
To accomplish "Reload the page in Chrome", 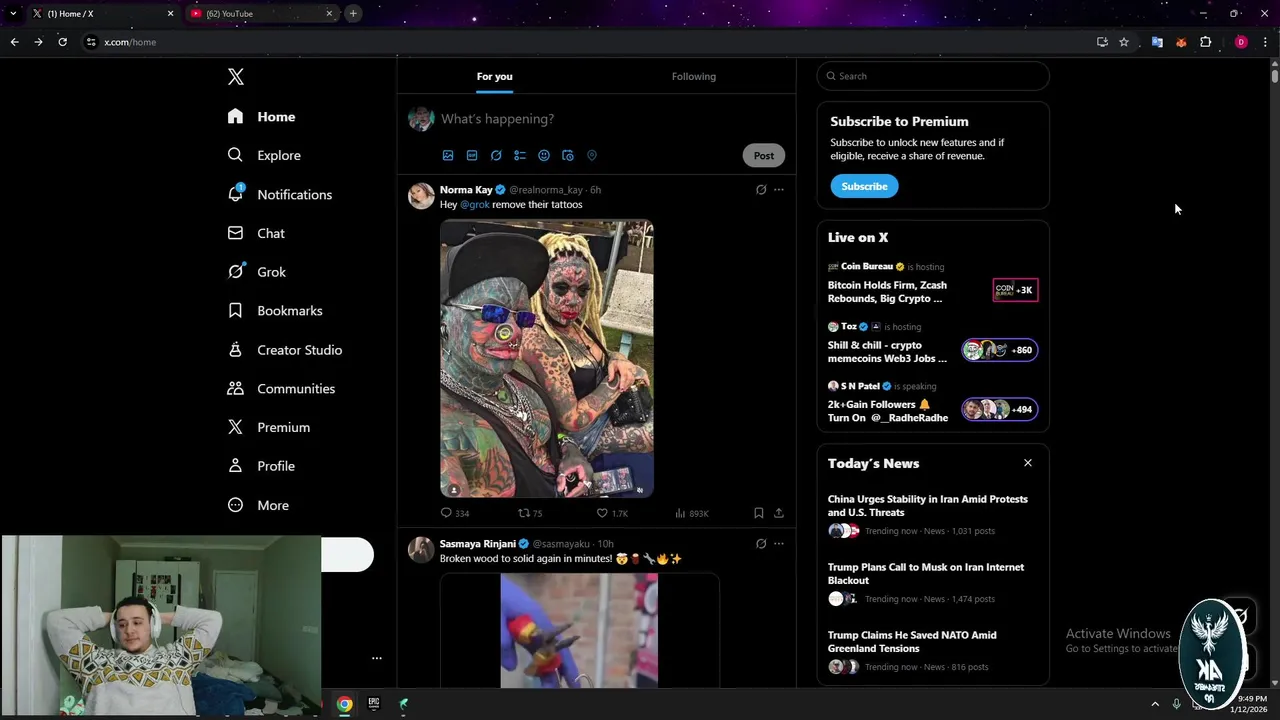I will [62, 42].
